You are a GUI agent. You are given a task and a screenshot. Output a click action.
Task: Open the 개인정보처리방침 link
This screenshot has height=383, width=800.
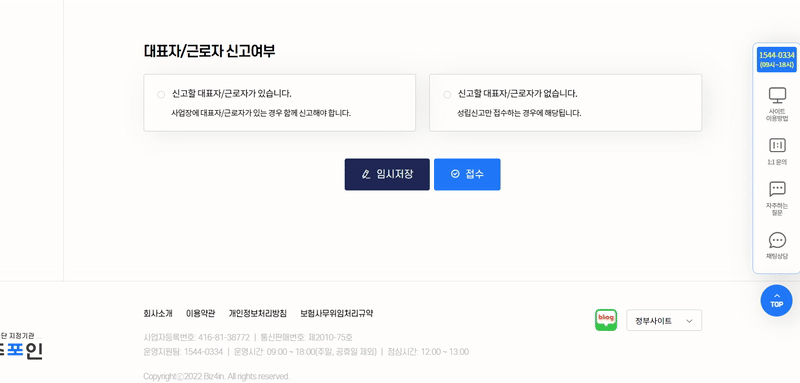tap(257, 313)
